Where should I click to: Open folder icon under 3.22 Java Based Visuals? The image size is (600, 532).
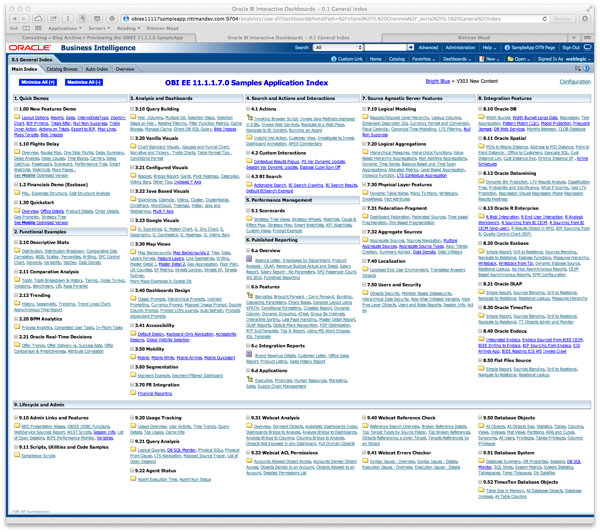(x=133, y=199)
